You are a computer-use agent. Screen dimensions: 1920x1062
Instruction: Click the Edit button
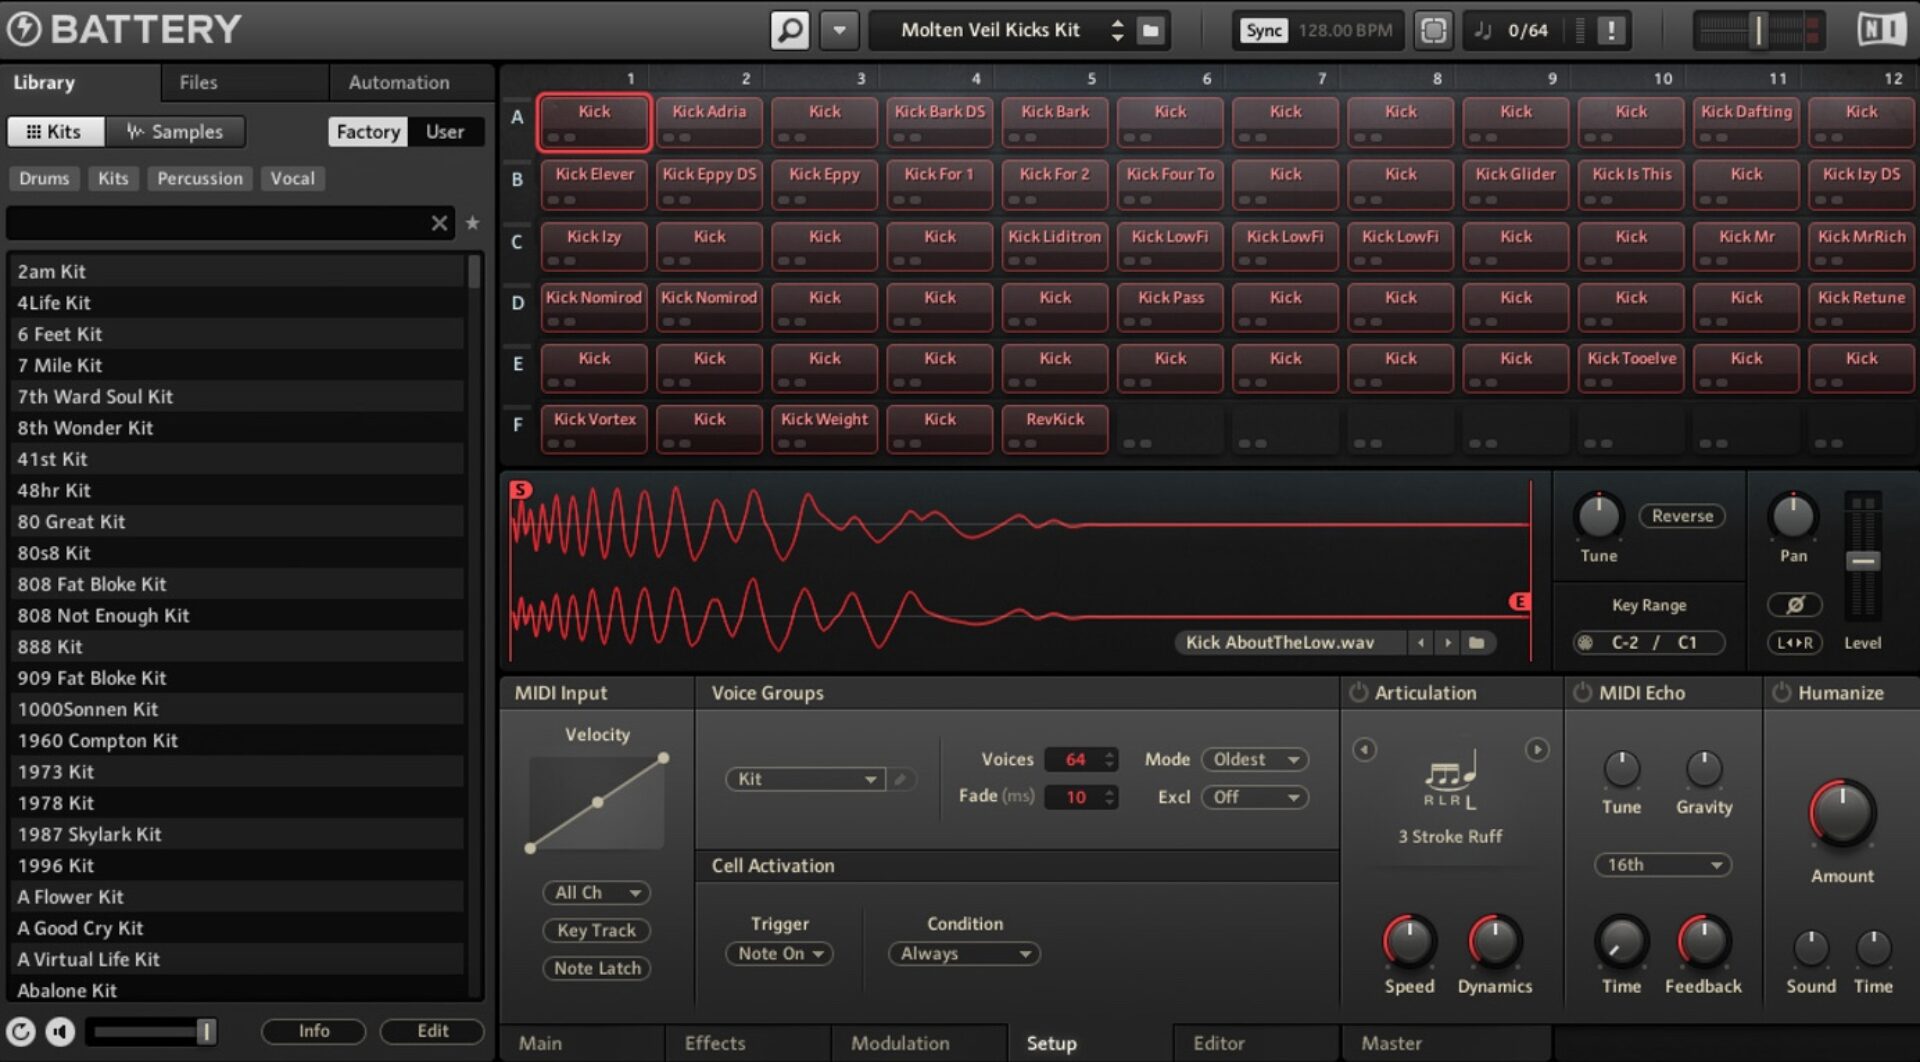click(432, 1030)
